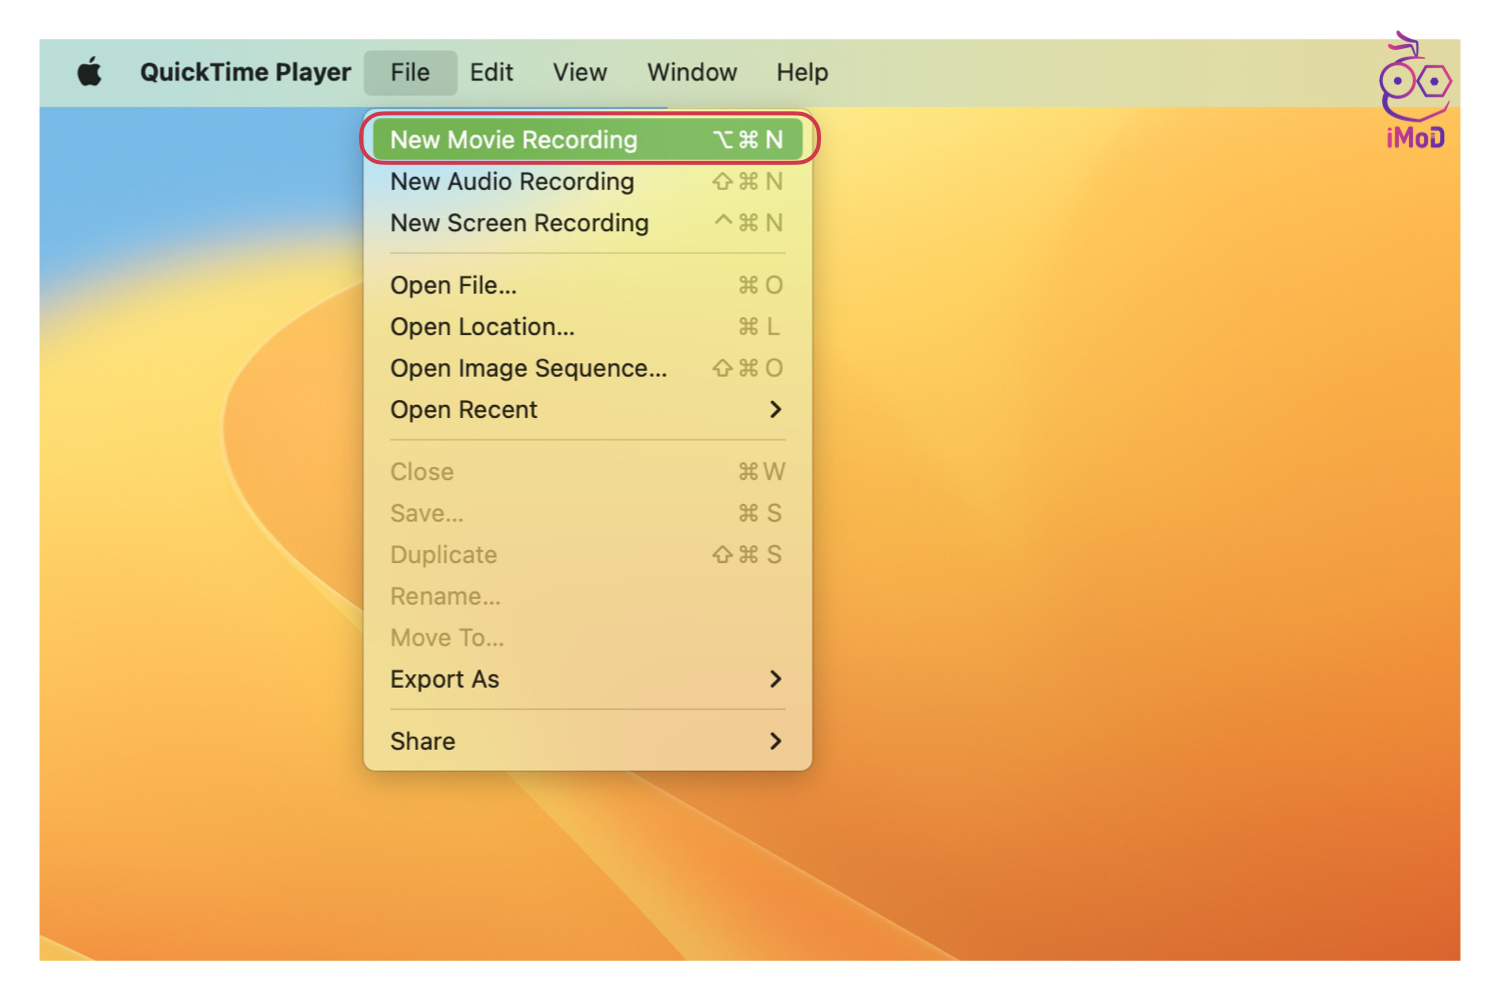Open the View menu
The image size is (1500, 1000).
point(580,72)
